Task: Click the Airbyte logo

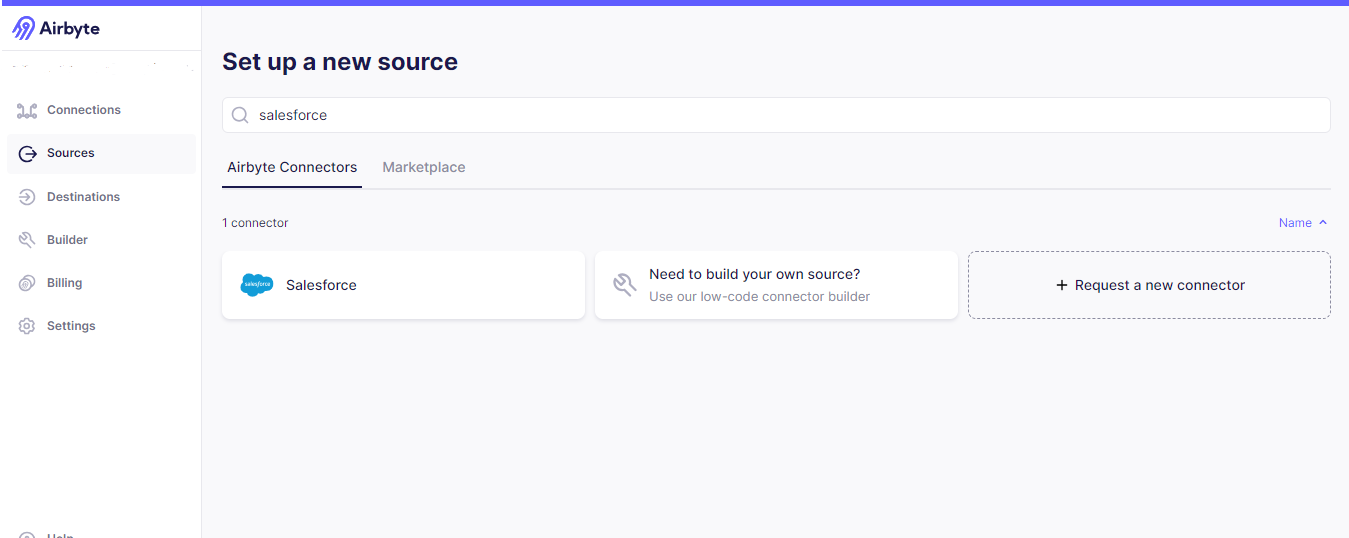Action: (56, 28)
